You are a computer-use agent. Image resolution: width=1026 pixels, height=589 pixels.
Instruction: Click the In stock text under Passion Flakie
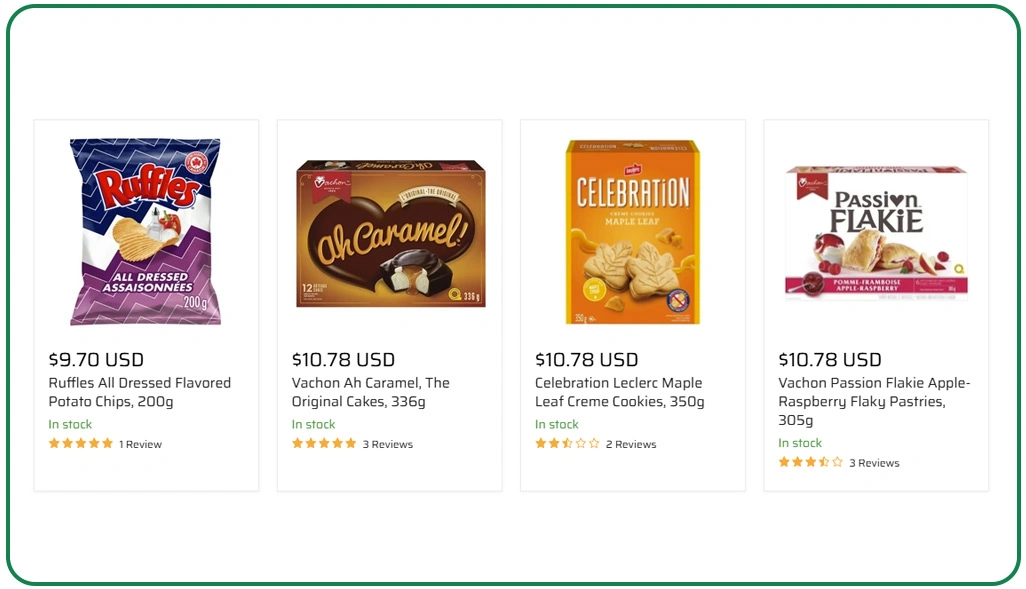800,442
